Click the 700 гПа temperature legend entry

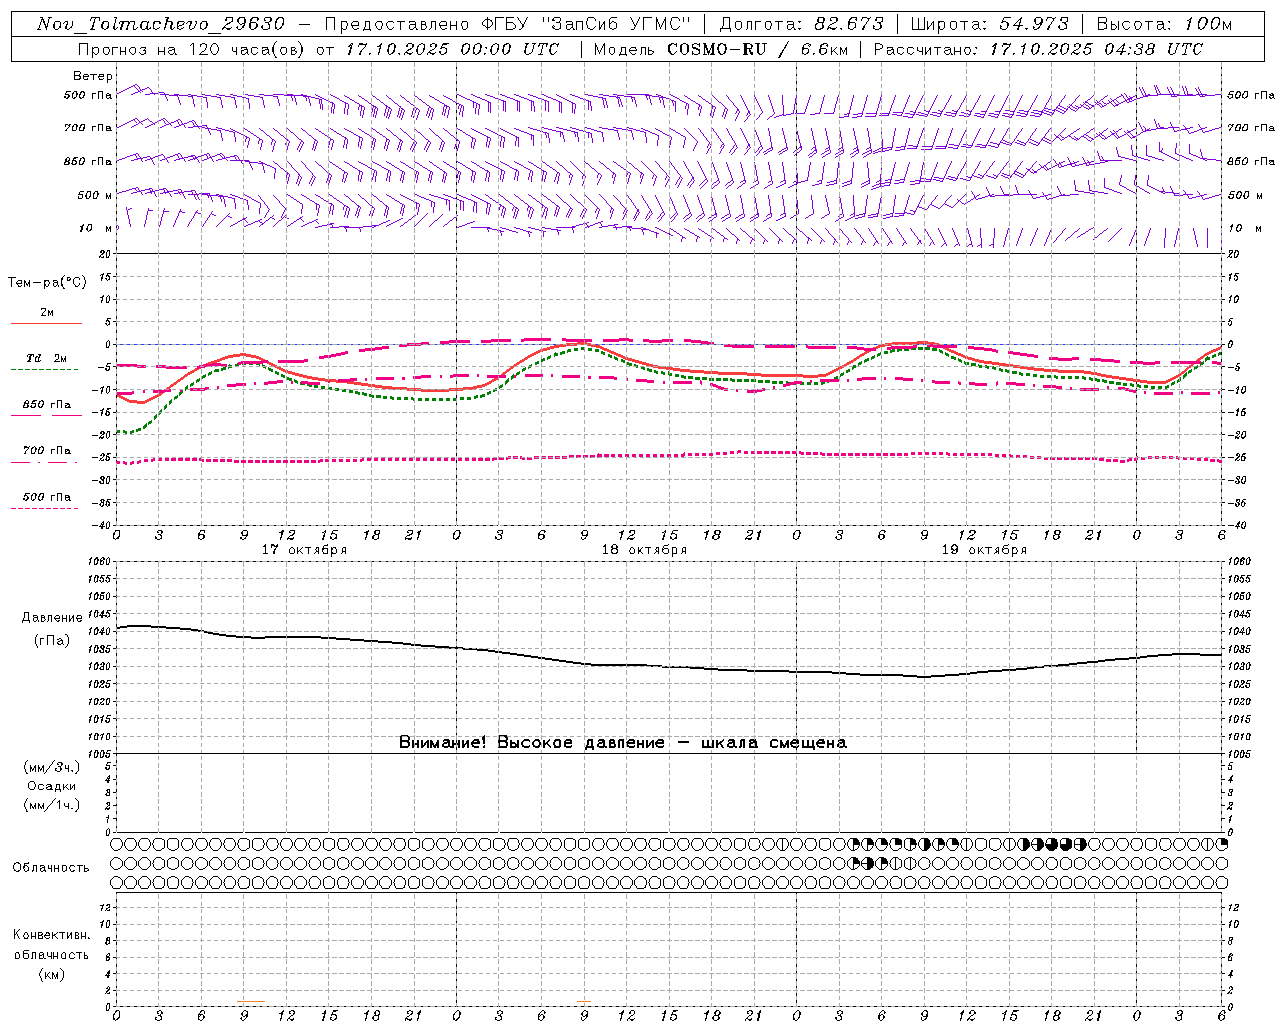coord(46,451)
